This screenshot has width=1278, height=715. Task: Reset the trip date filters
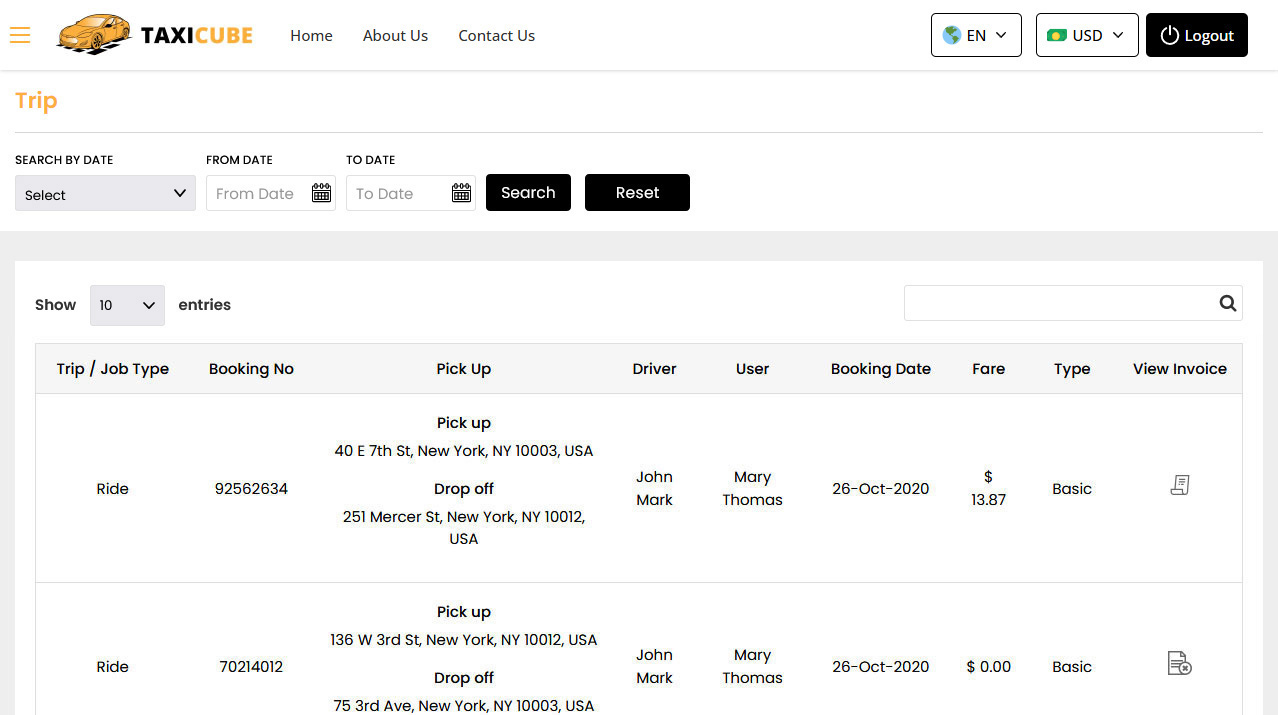[x=637, y=192]
